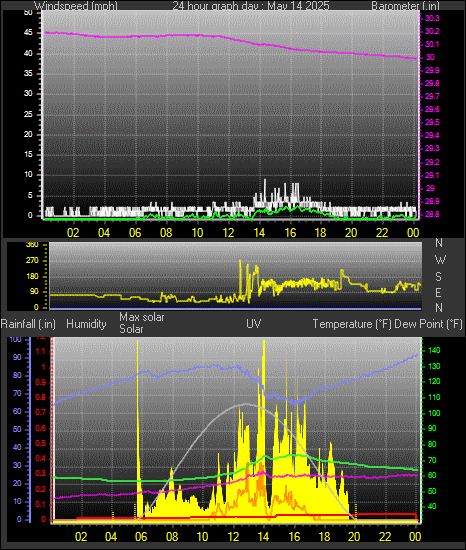Screen dimensions: 466x550
Task: Click the Max solar legend label
Action: (142, 317)
